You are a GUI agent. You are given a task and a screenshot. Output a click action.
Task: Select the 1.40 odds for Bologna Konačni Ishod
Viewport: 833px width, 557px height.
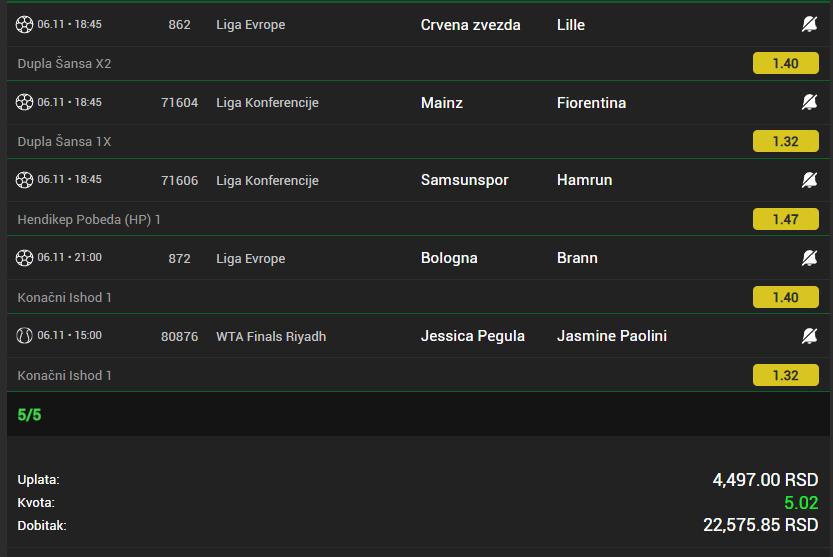[785, 297]
